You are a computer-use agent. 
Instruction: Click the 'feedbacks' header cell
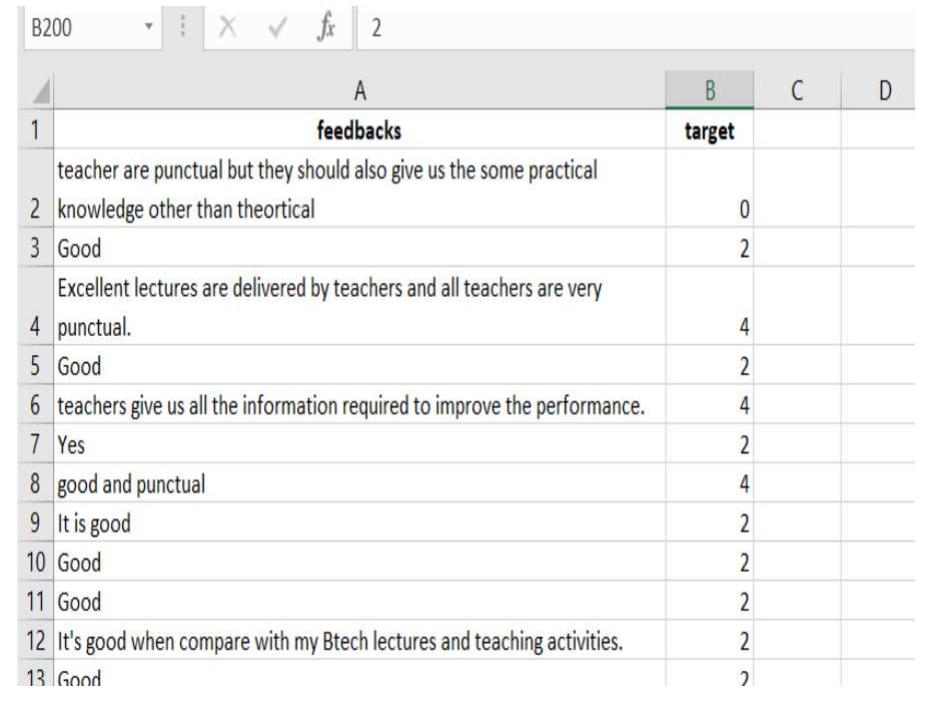tap(360, 130)
